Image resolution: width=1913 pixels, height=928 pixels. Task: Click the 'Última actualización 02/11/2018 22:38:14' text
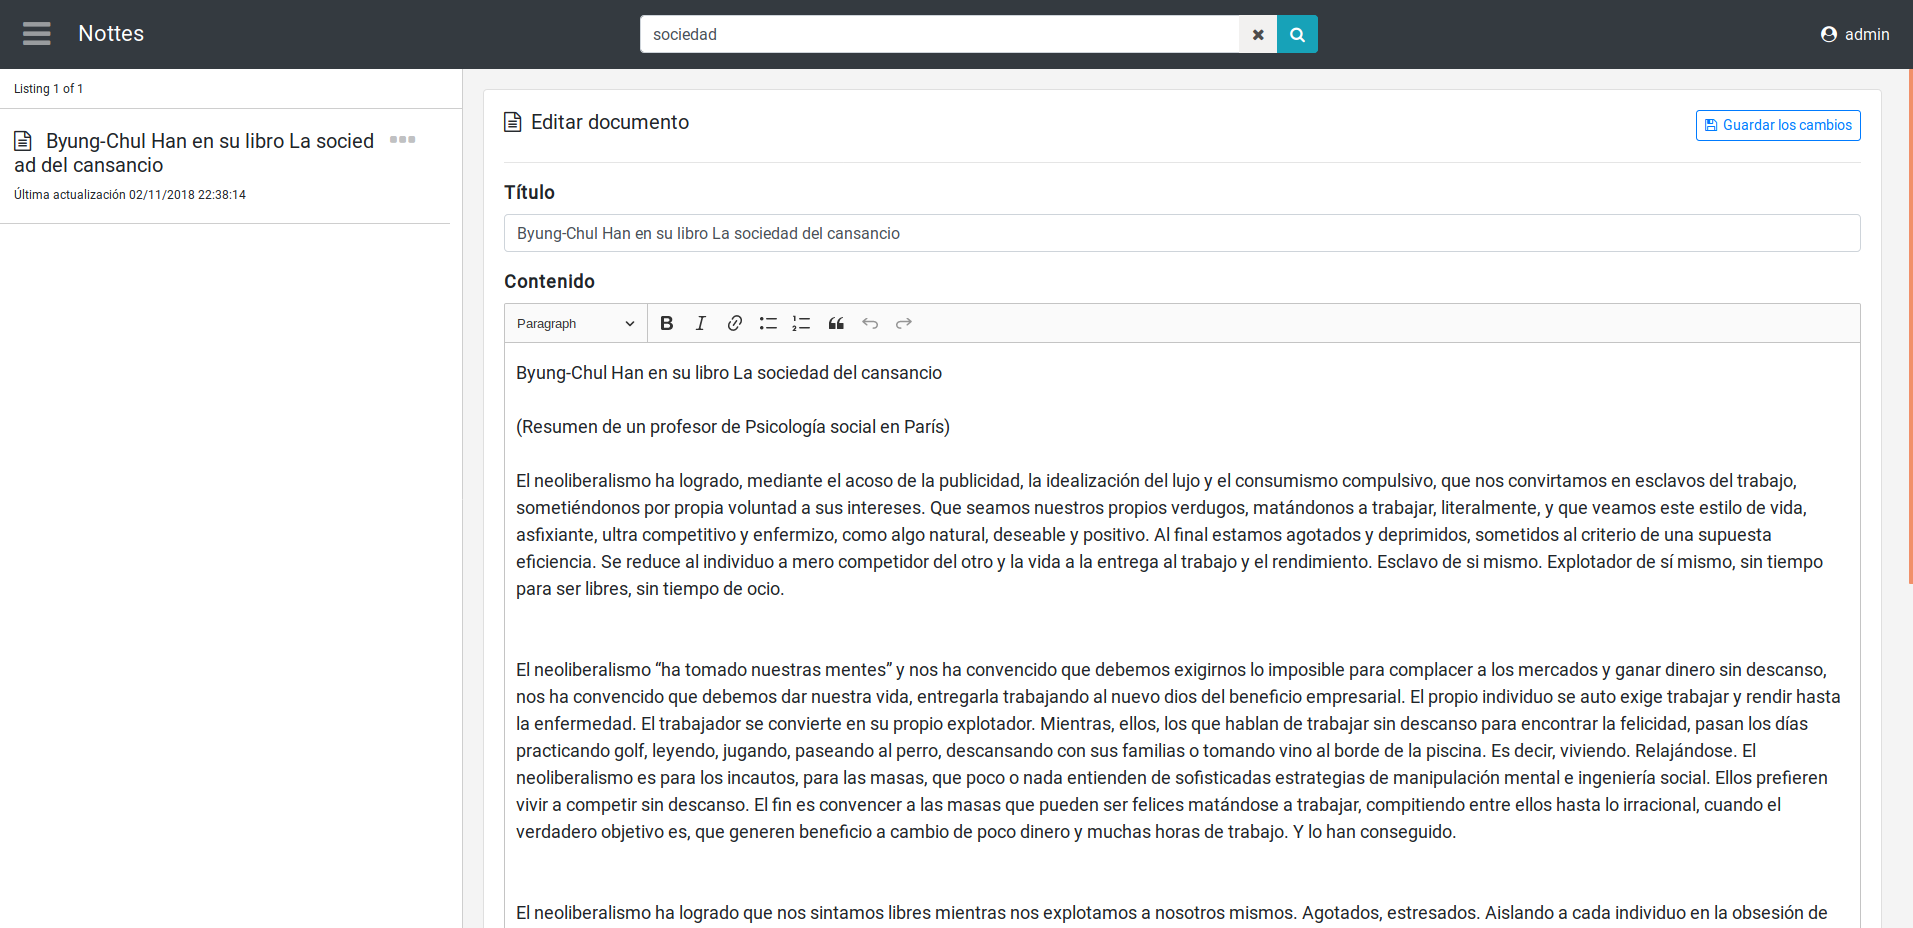[x=130, y=195]
